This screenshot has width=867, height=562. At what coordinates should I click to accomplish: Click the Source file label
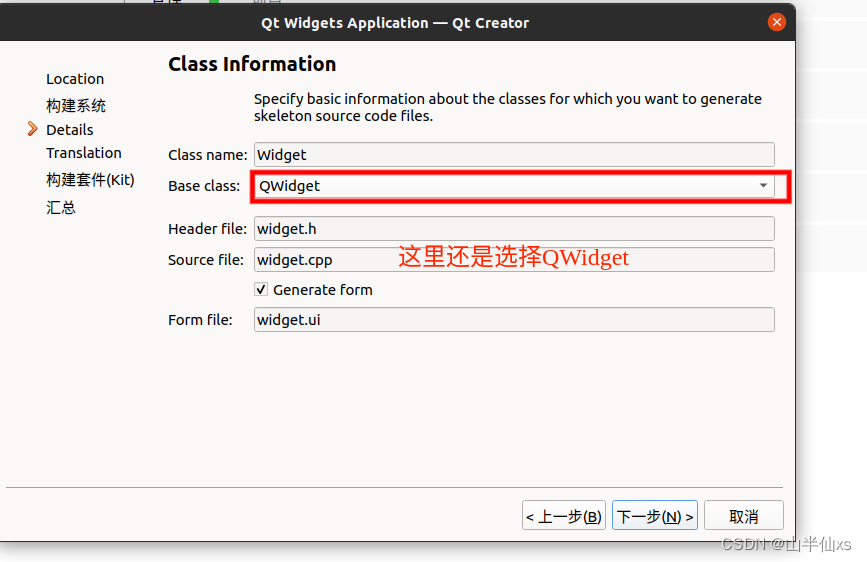coord(206,260)
